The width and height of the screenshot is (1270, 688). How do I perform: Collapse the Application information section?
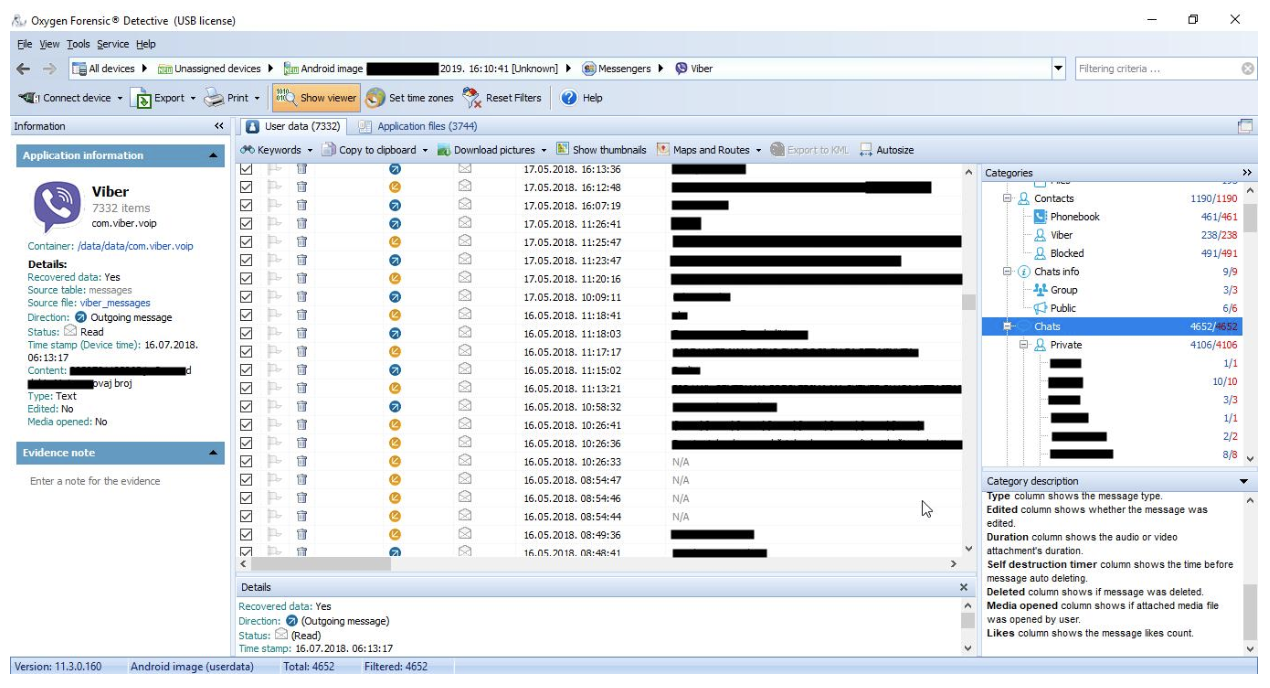[214, 156]
